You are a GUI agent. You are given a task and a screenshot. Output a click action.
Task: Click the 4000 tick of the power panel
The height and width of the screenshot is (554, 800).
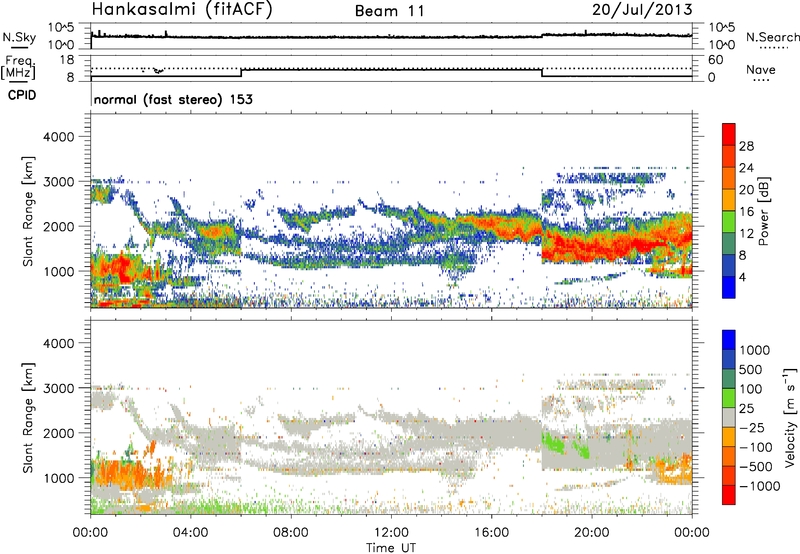pos(58,137)
